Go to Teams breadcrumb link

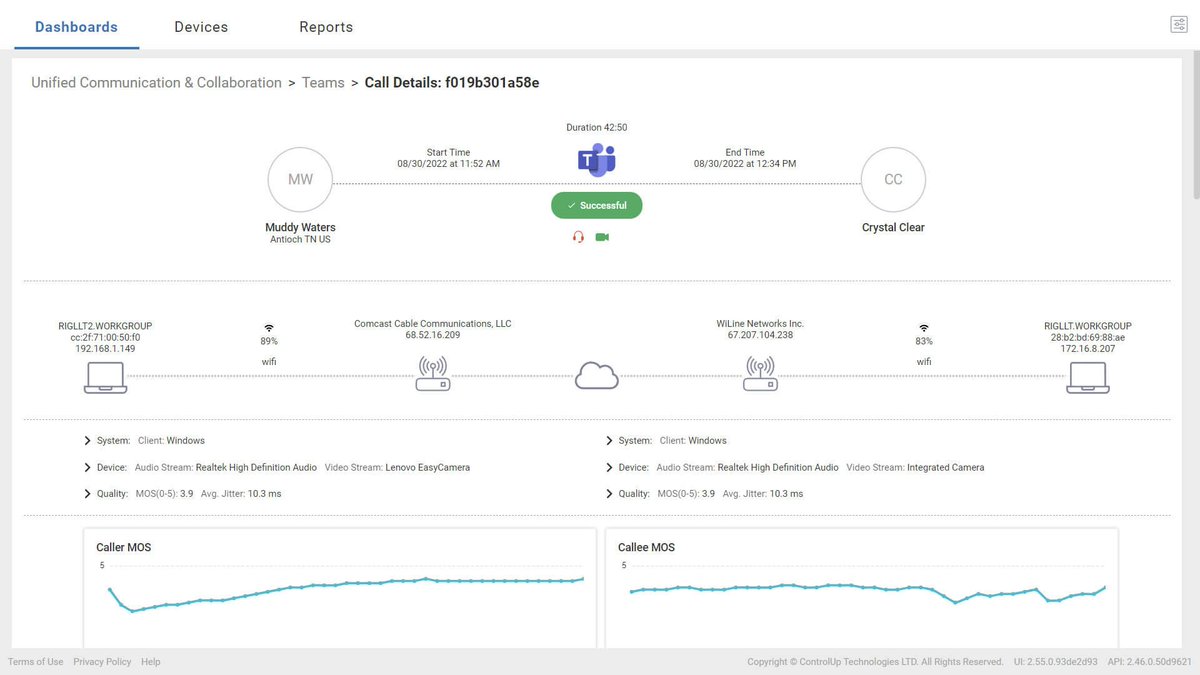coord(323,83)
